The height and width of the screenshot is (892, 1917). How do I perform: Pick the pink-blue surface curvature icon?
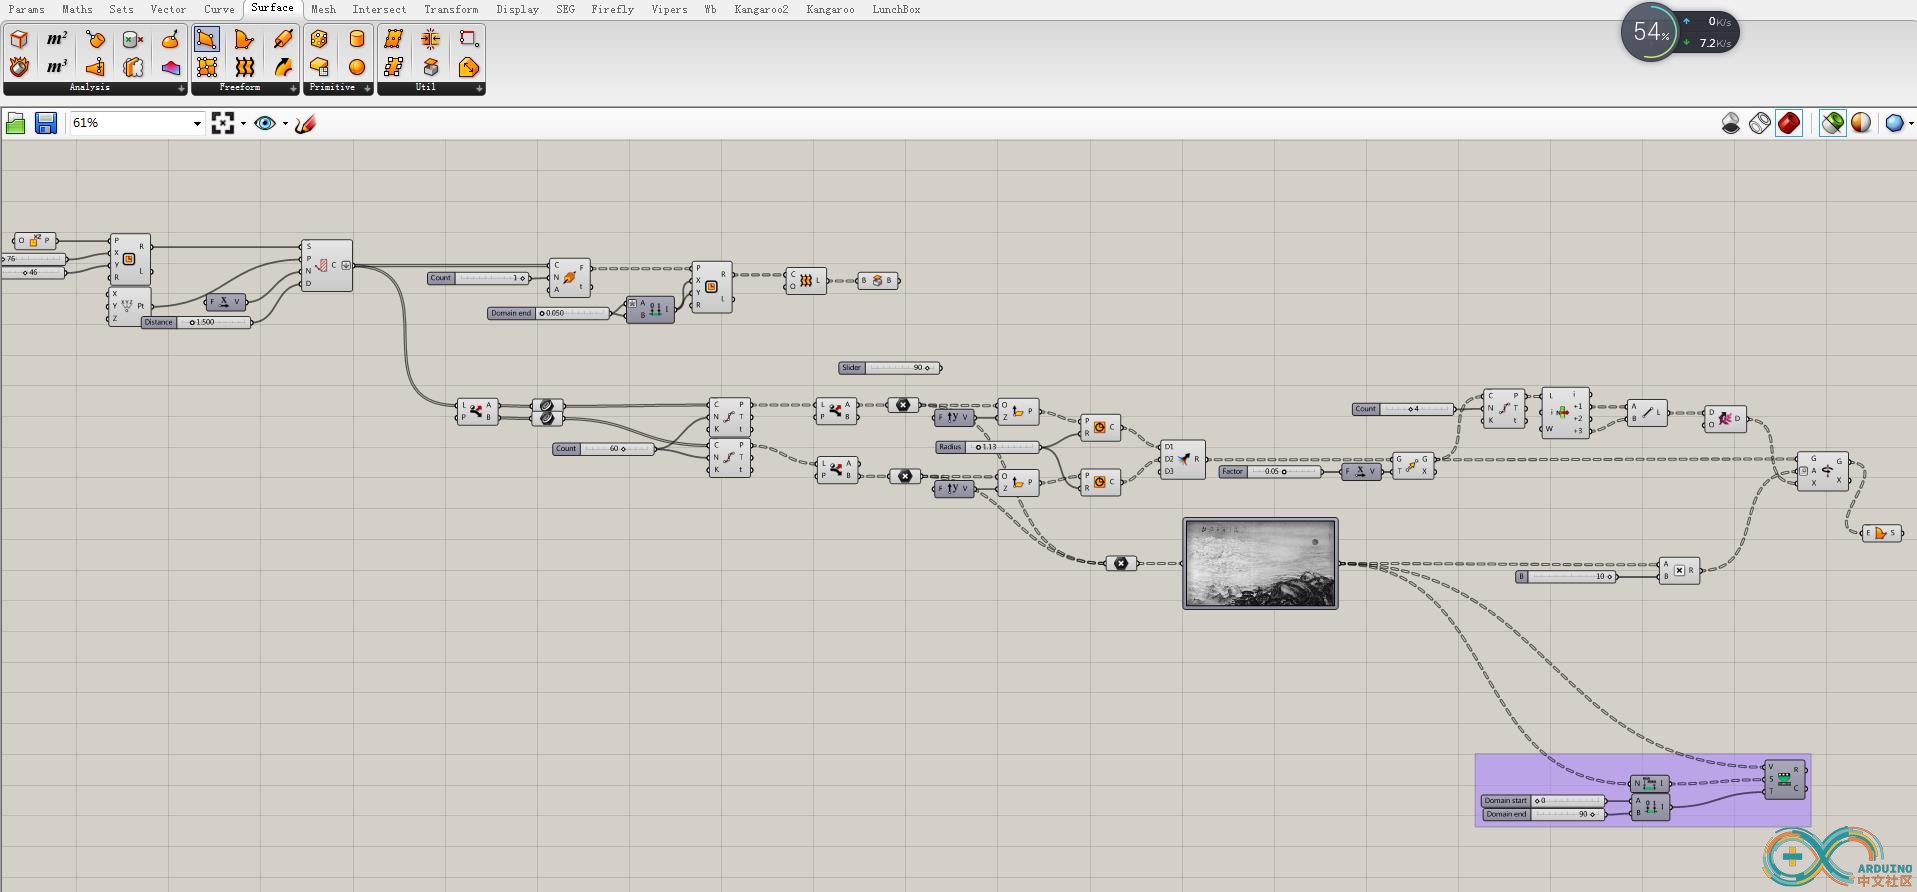171,67
